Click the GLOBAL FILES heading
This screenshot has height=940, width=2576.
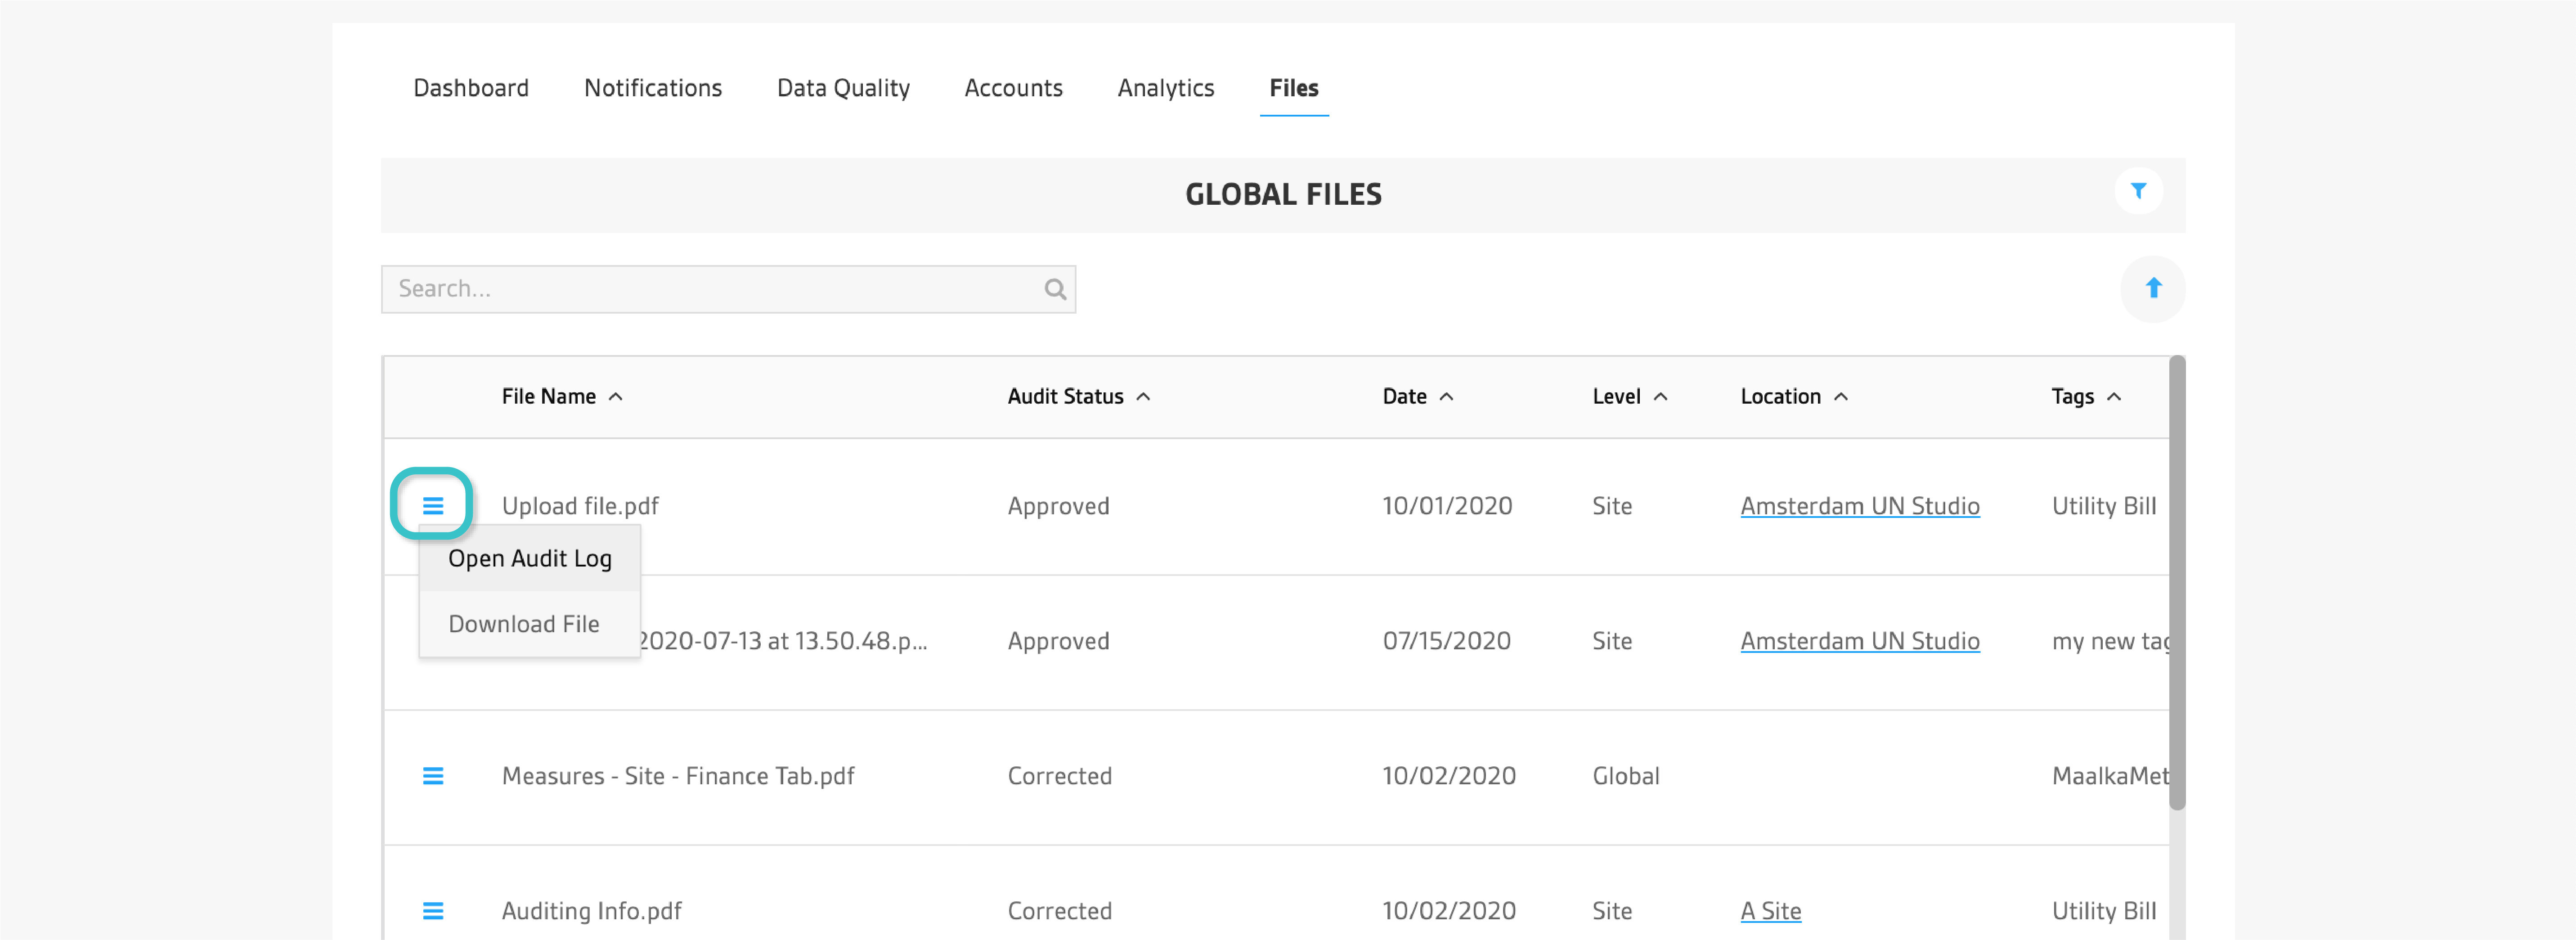1283,195
